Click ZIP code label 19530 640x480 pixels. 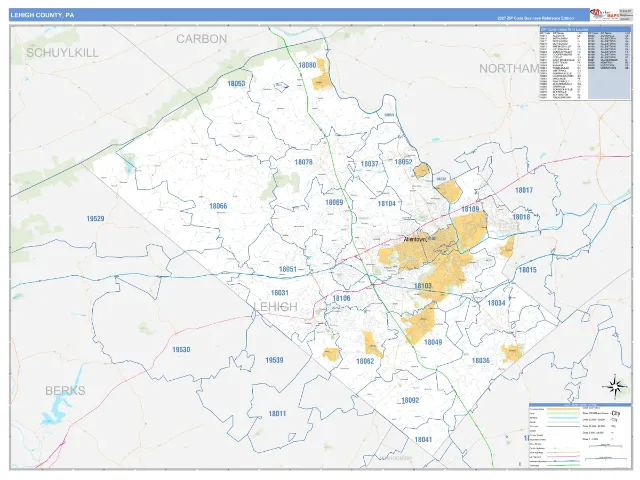(181, 350)
